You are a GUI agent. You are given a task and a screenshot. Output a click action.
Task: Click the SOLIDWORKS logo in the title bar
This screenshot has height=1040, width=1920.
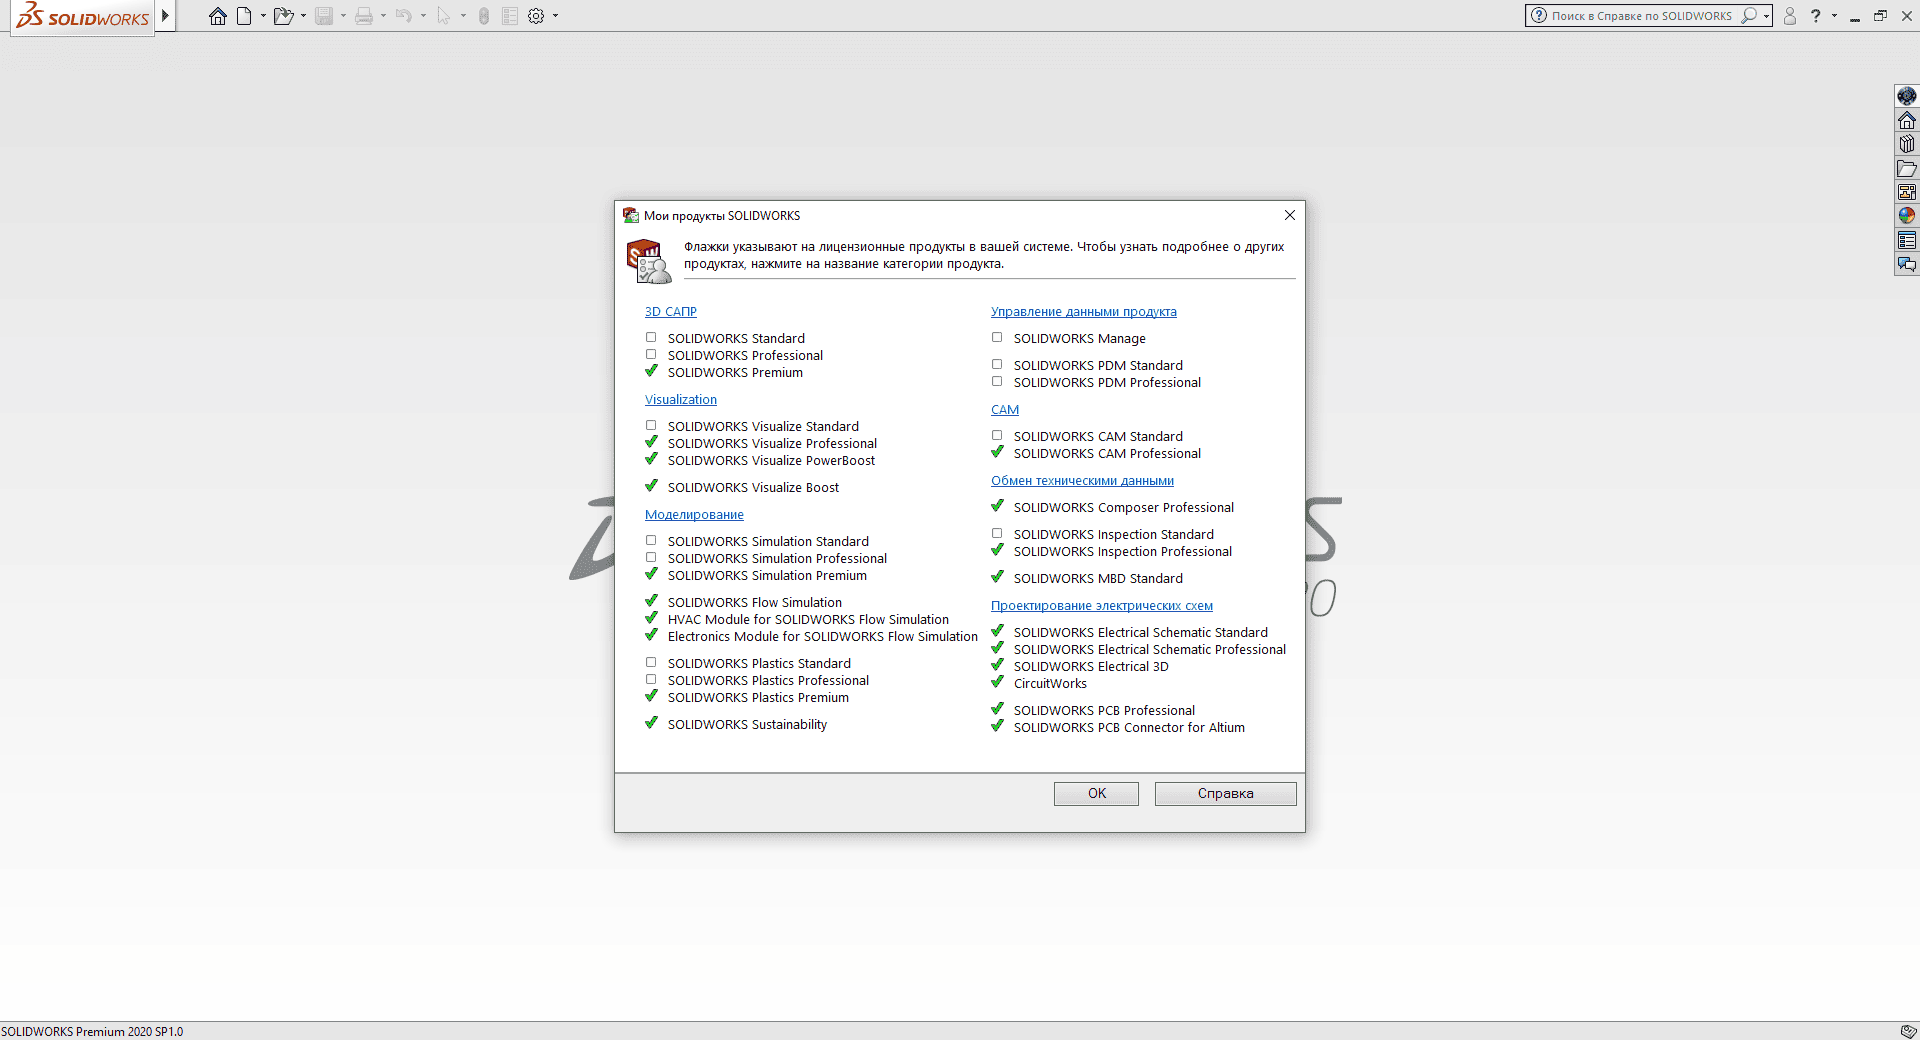click(x=83, y=16)
